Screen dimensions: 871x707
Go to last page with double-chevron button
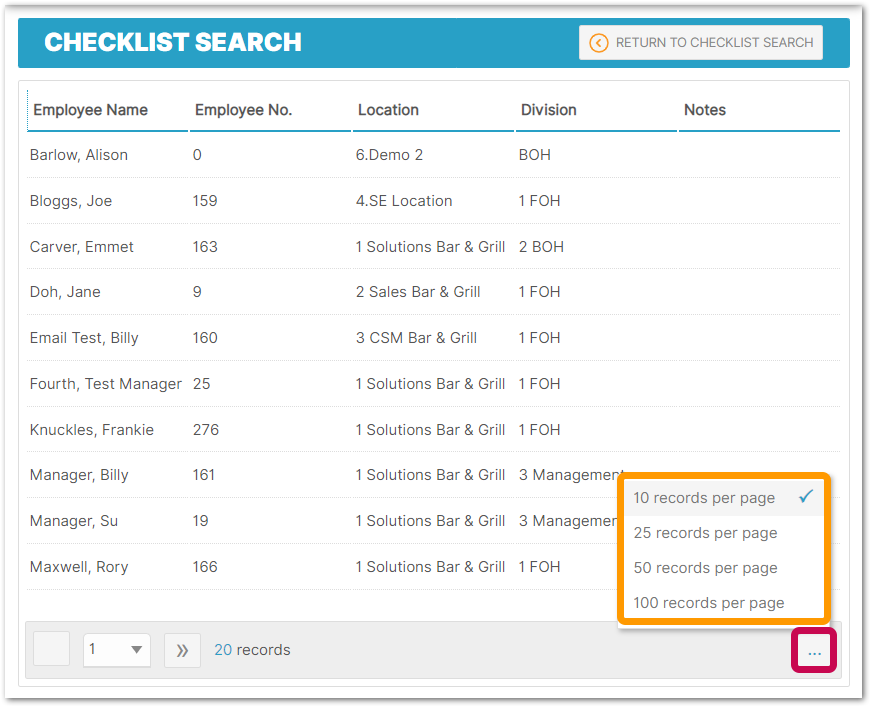pos(182,650)
